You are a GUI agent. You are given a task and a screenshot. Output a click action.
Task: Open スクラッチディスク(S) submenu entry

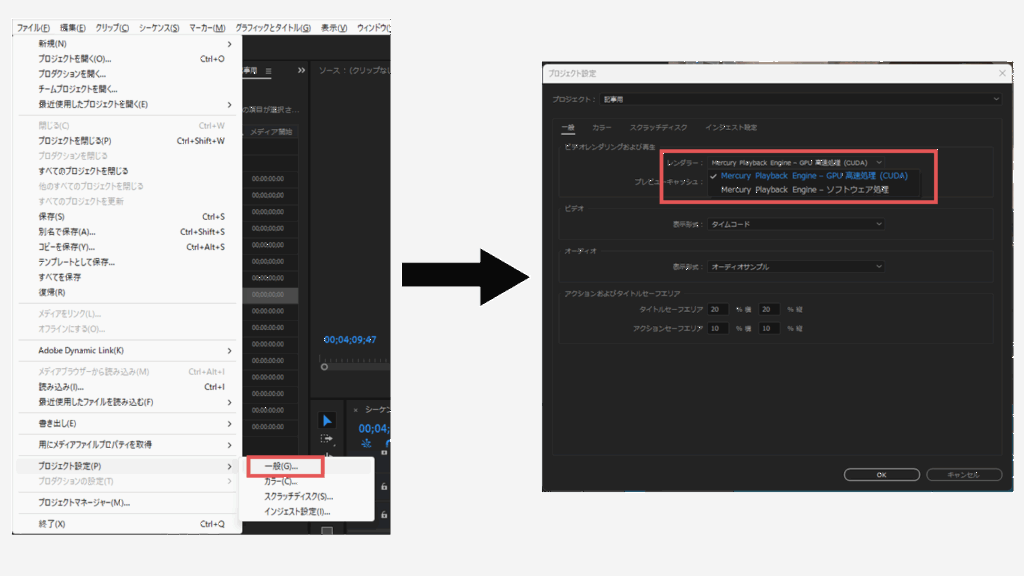coord(298,496)
